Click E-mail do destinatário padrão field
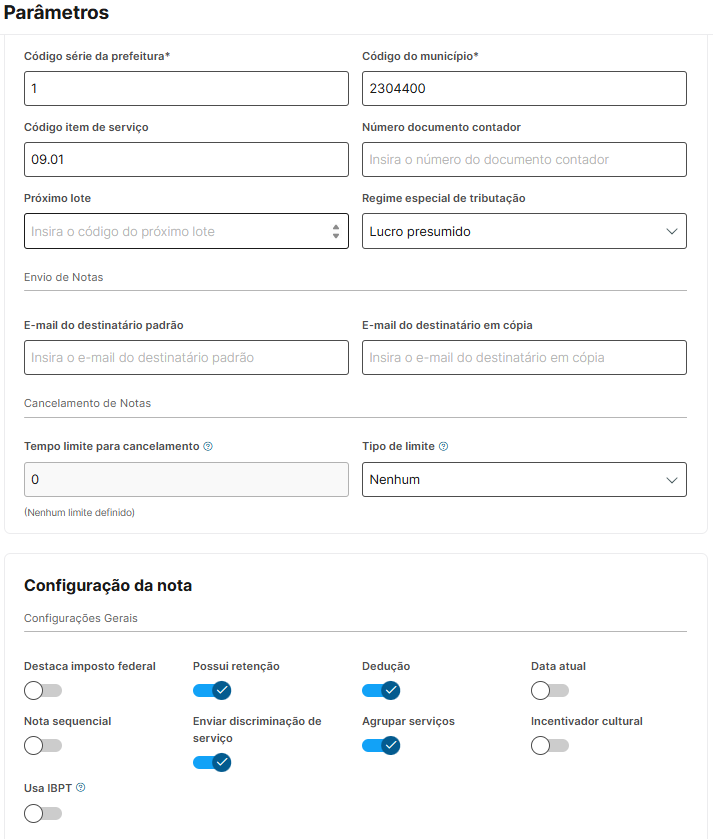Screen dimensions: 713x839 186,358
